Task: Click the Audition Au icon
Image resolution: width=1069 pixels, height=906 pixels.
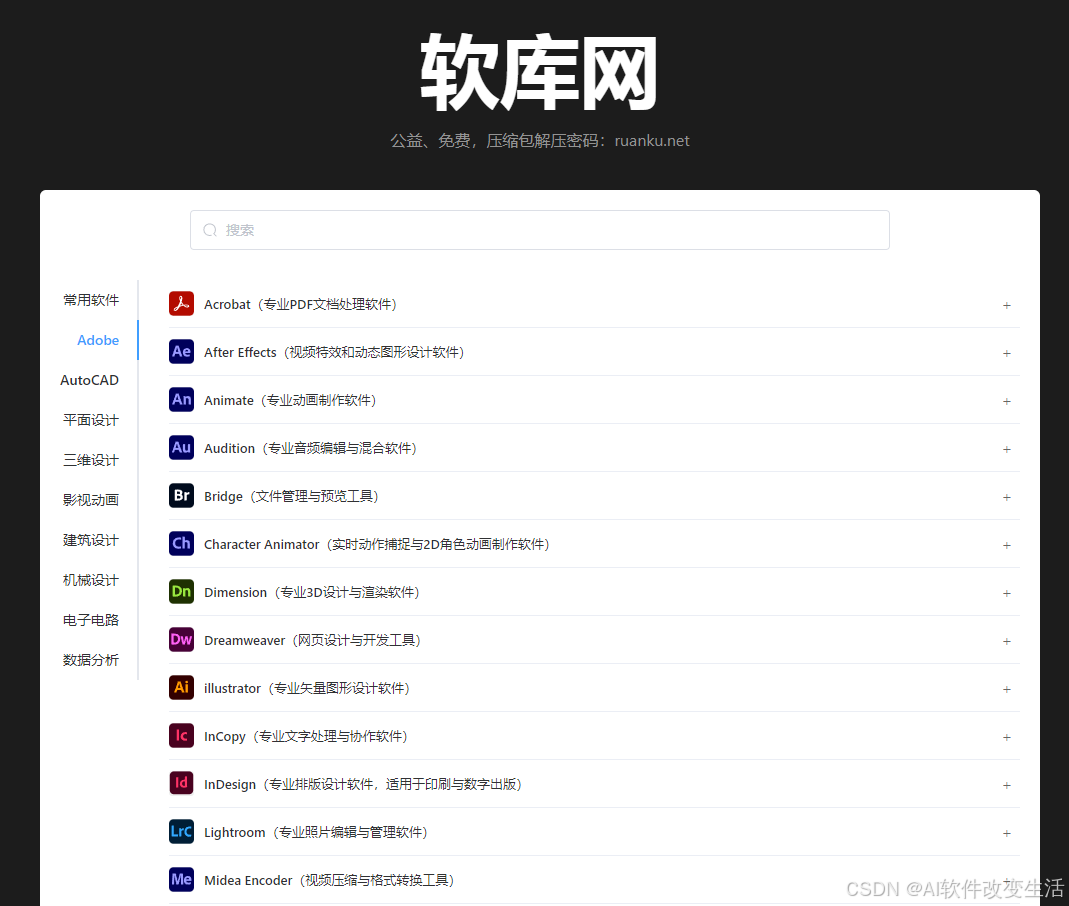Action: coord(181,447)
